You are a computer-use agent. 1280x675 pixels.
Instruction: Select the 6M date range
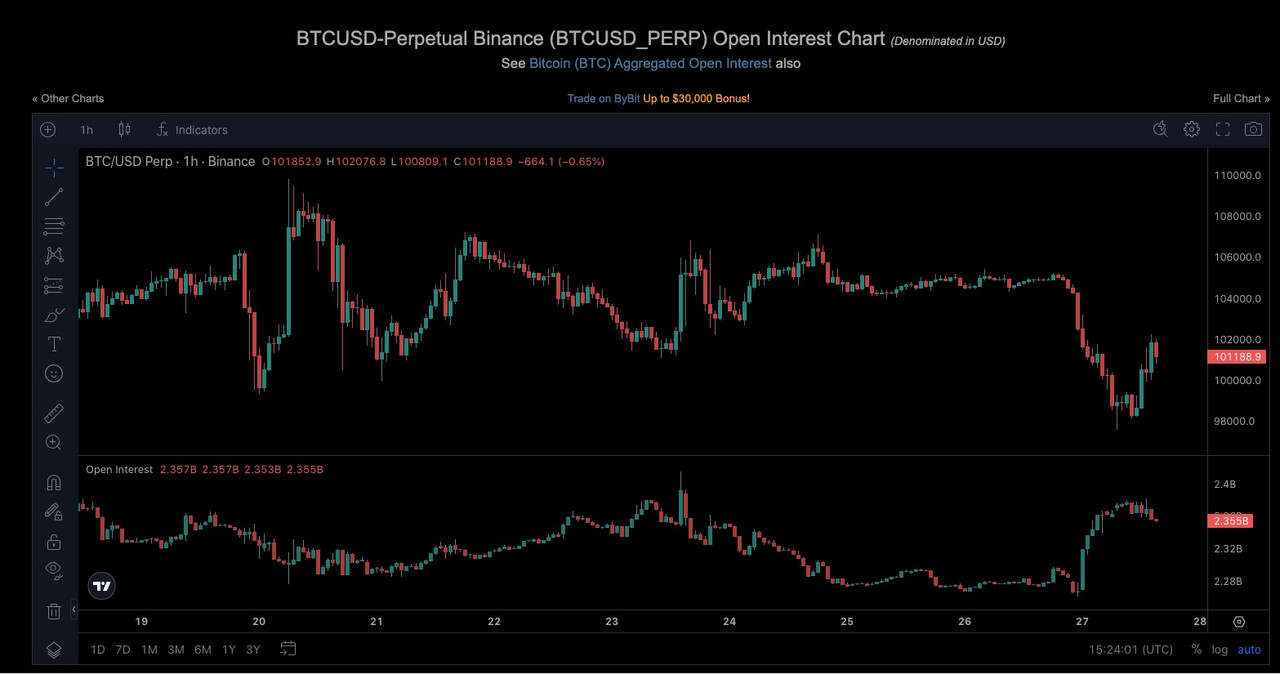pyautogui.click(x=203, y=650)
